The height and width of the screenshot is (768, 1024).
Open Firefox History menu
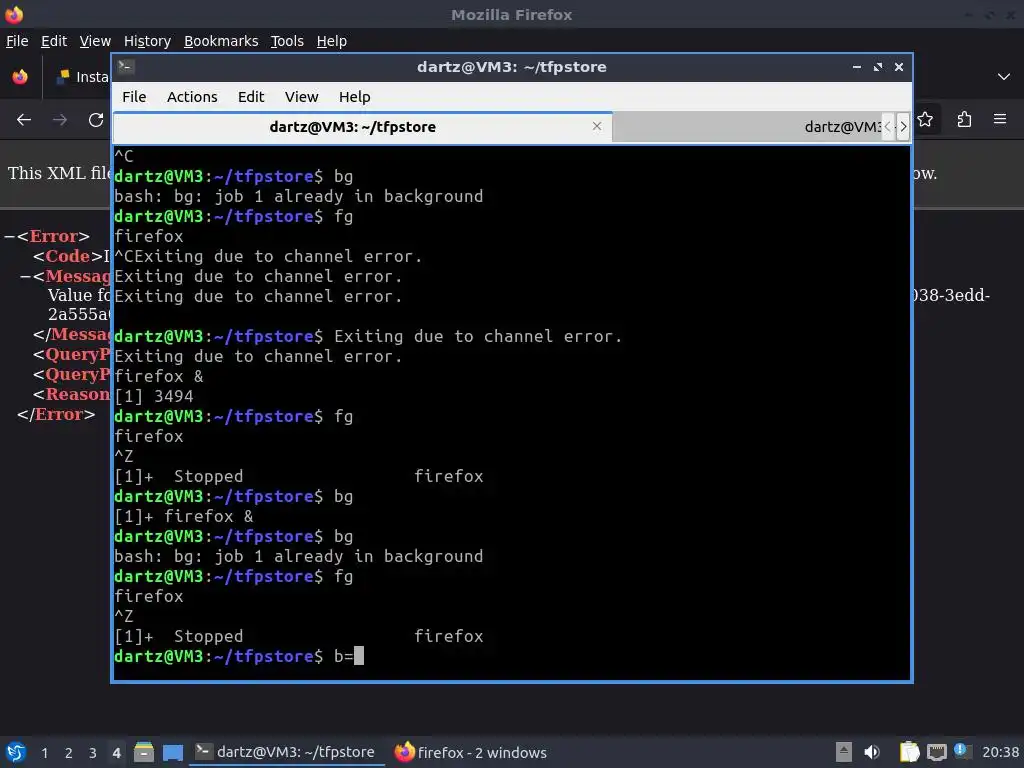147,41
